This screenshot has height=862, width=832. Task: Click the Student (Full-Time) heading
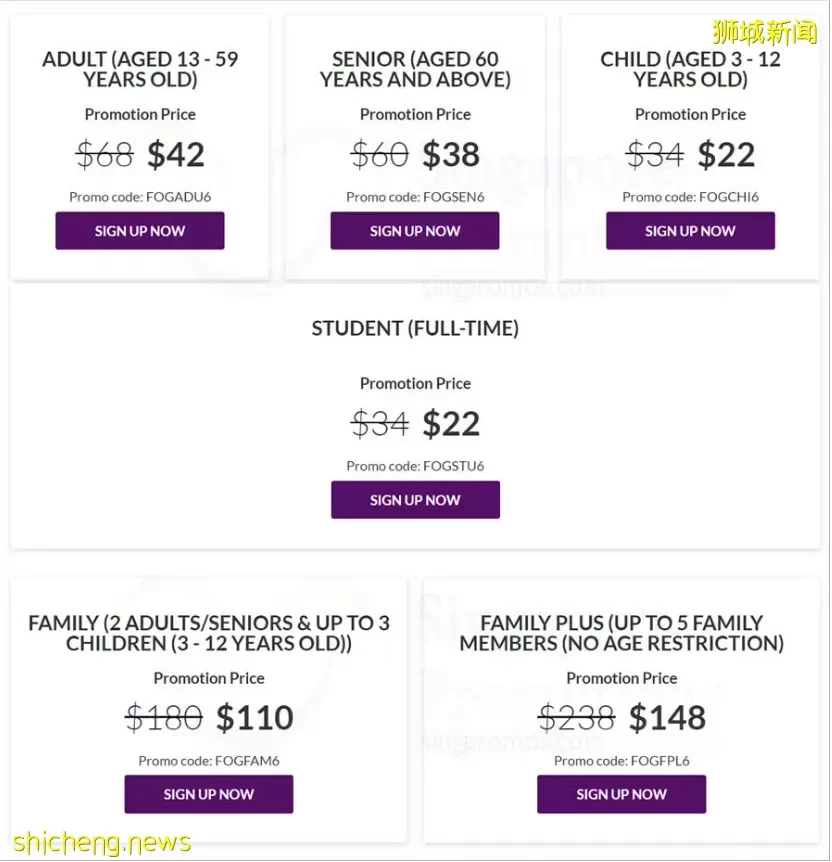(415, 328)
